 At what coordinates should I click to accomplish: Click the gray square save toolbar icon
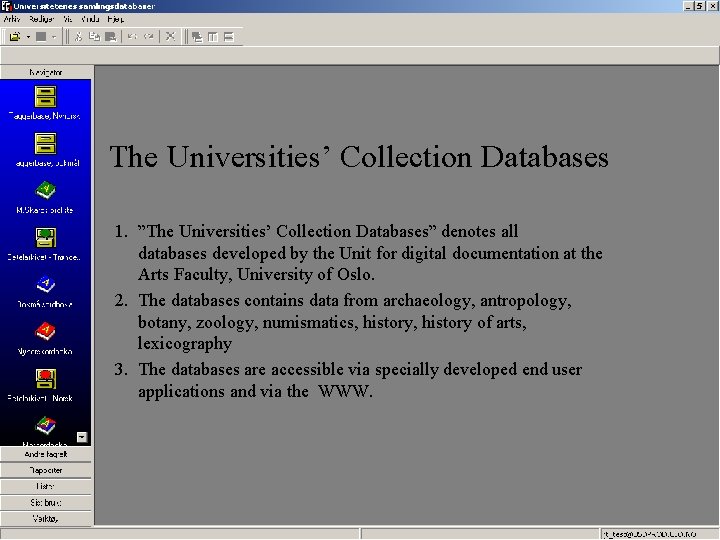(41, 37)
